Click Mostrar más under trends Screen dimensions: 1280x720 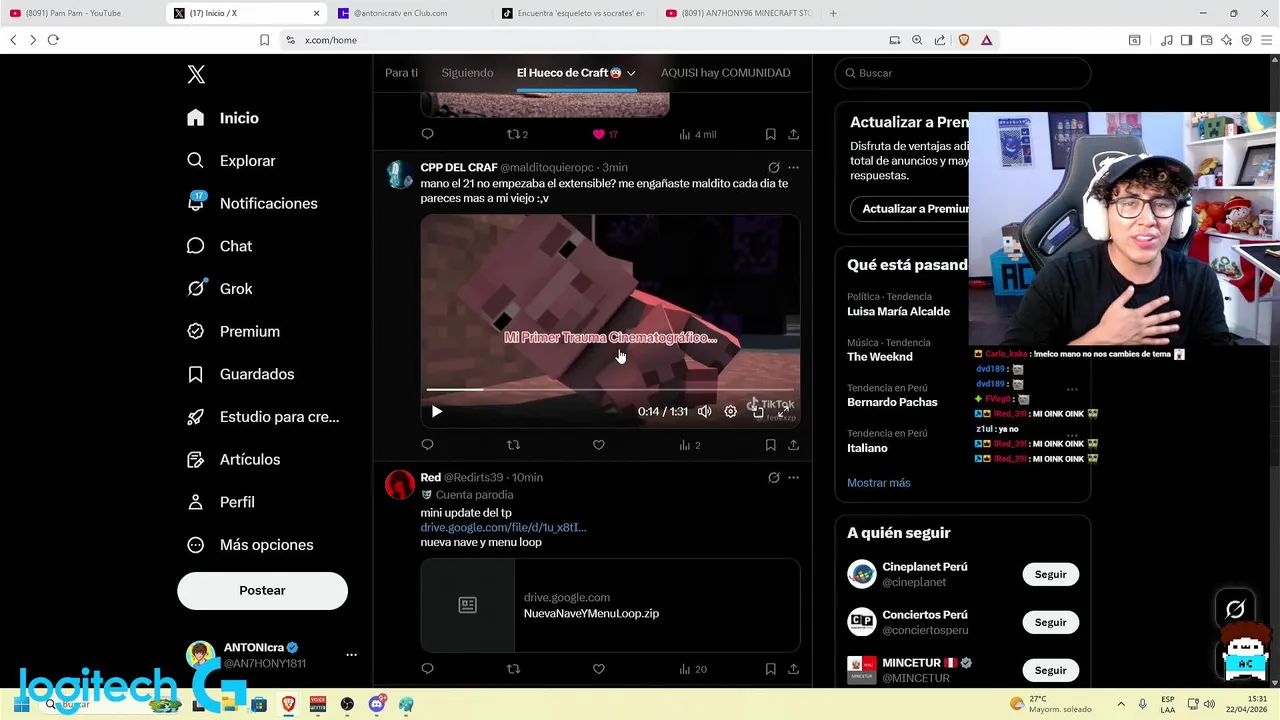click(878, 483)
